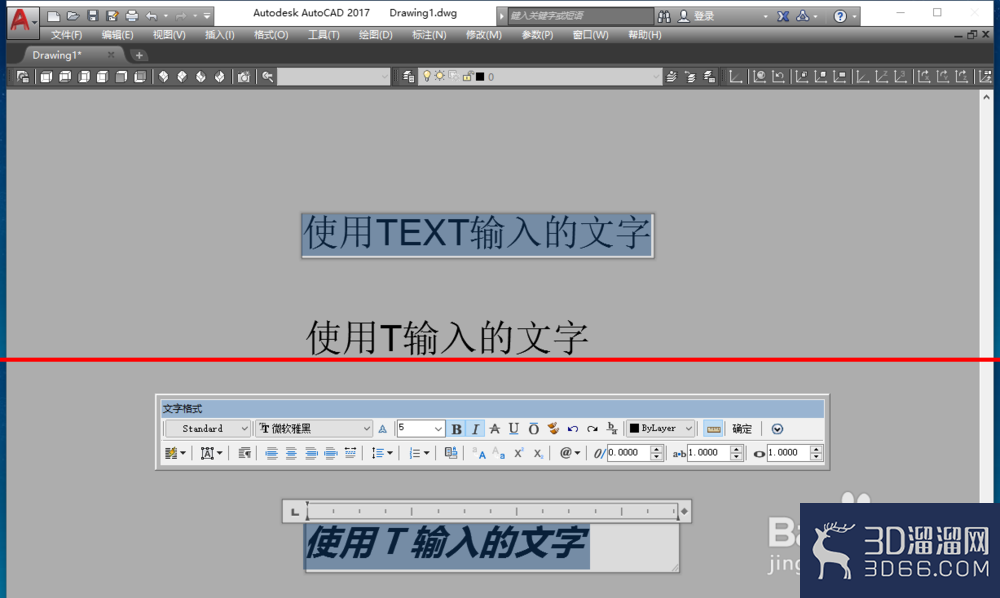Viewport: 1000px width, 598px height.
Task: Toggle strikethrough formatting
Action: [494, 429]
